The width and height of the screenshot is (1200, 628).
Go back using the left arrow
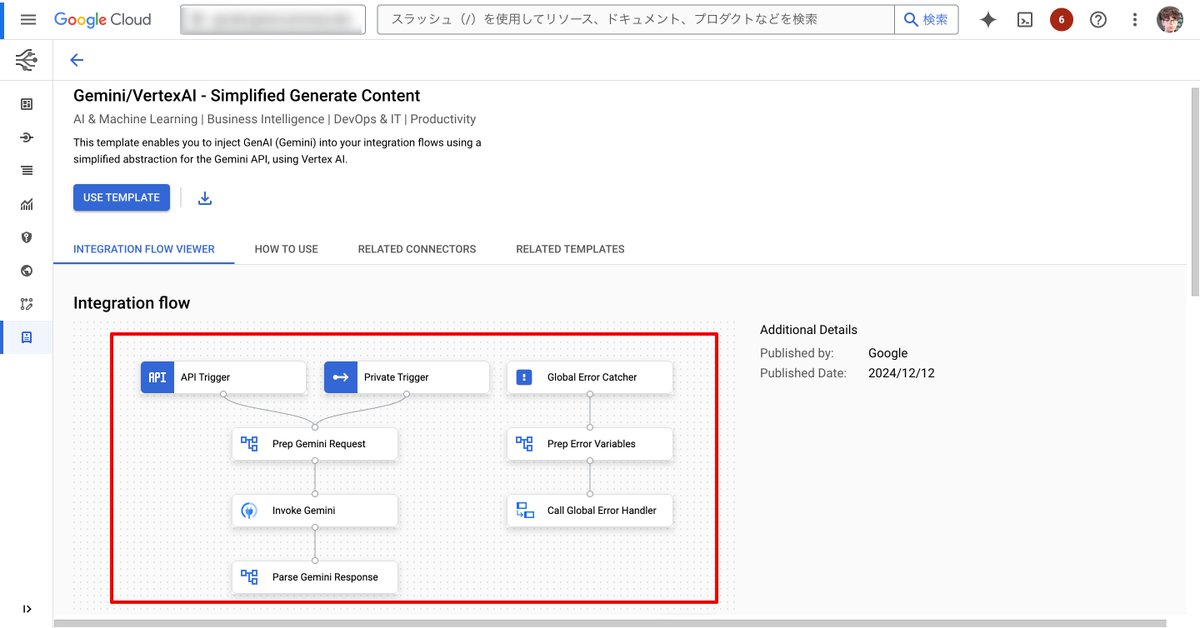coord(77,60)
